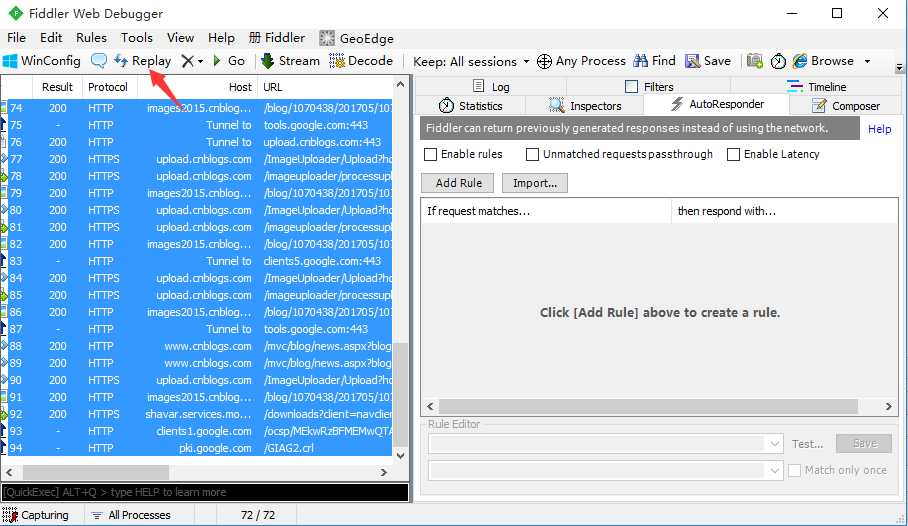The height and width of the screenshot is (526, 908).
Task: Switch to the Inspectors tab
Action: (585, 105)
